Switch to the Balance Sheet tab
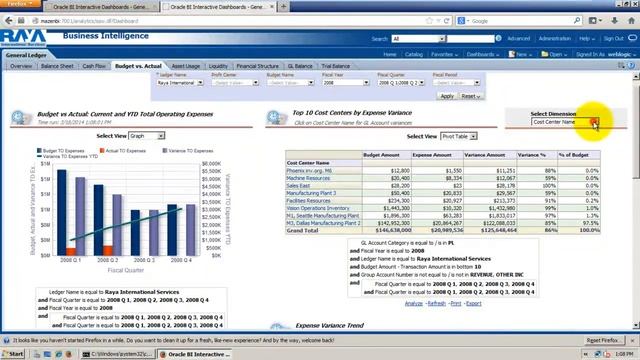This screenshot has width=640, height=360. tap(57, 66)
